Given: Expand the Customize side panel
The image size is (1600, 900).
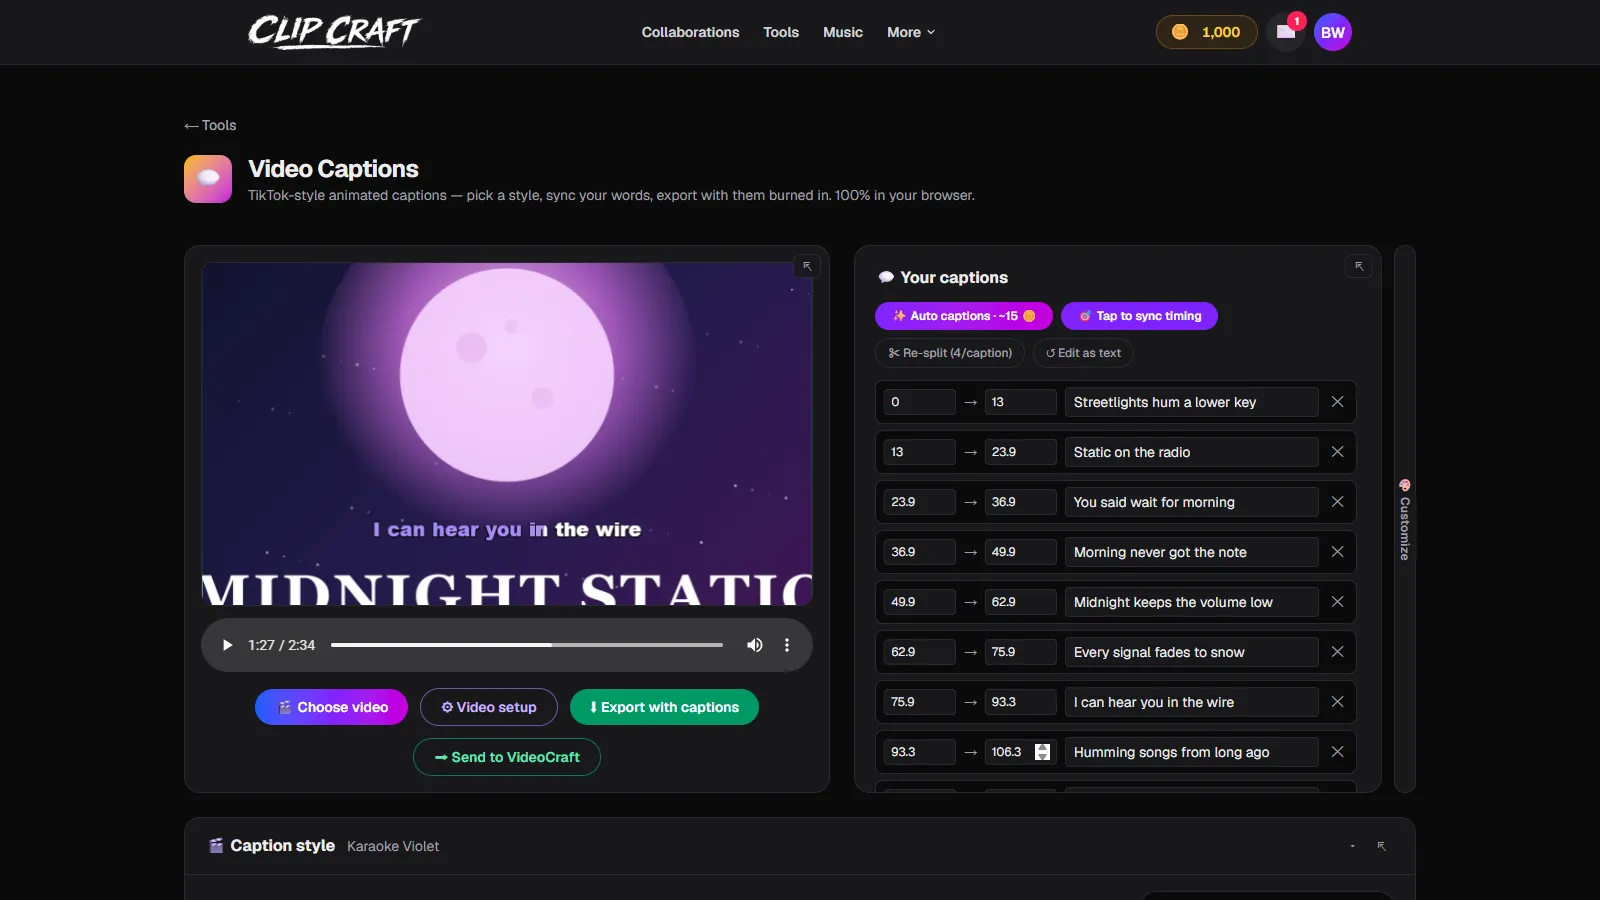Looking at the screenshot, I should pyautogui.click(x=1405, y=519).
